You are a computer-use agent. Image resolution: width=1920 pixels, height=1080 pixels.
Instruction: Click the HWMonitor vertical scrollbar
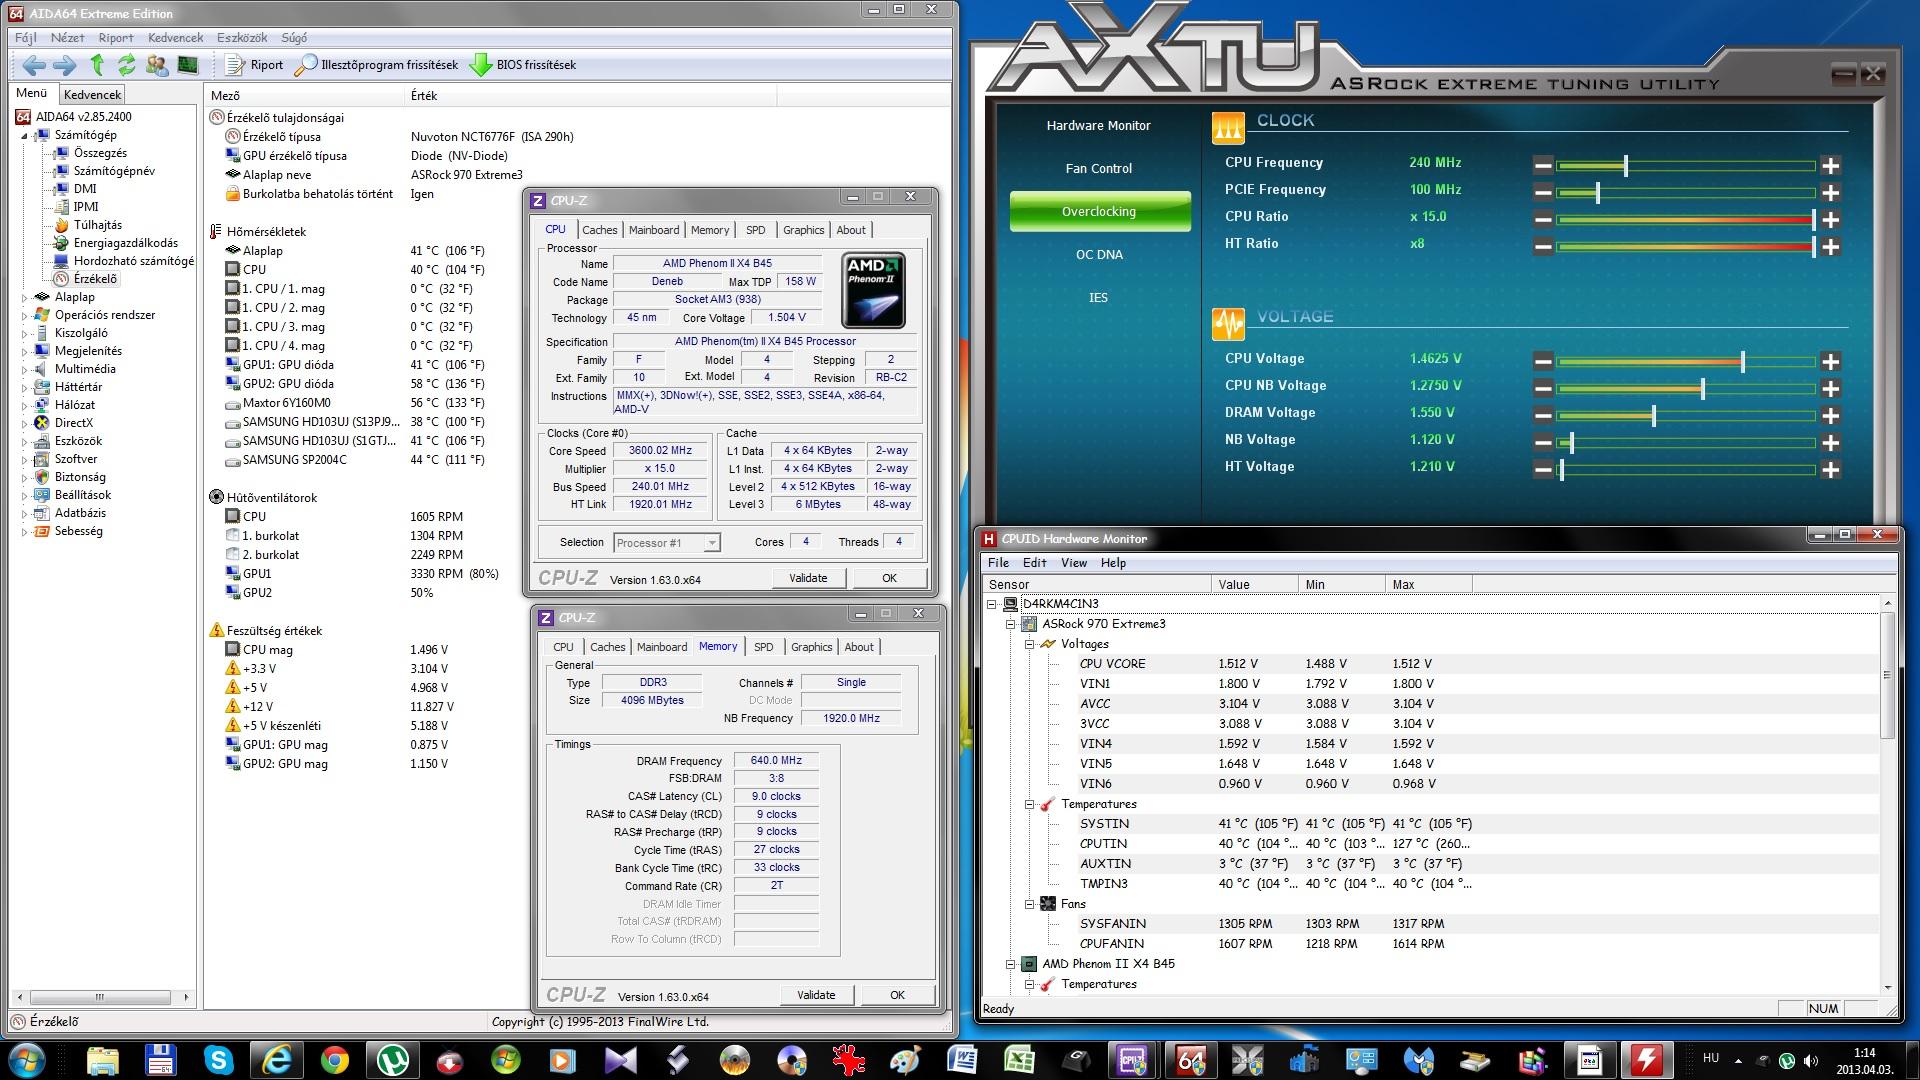(1888, 676)
